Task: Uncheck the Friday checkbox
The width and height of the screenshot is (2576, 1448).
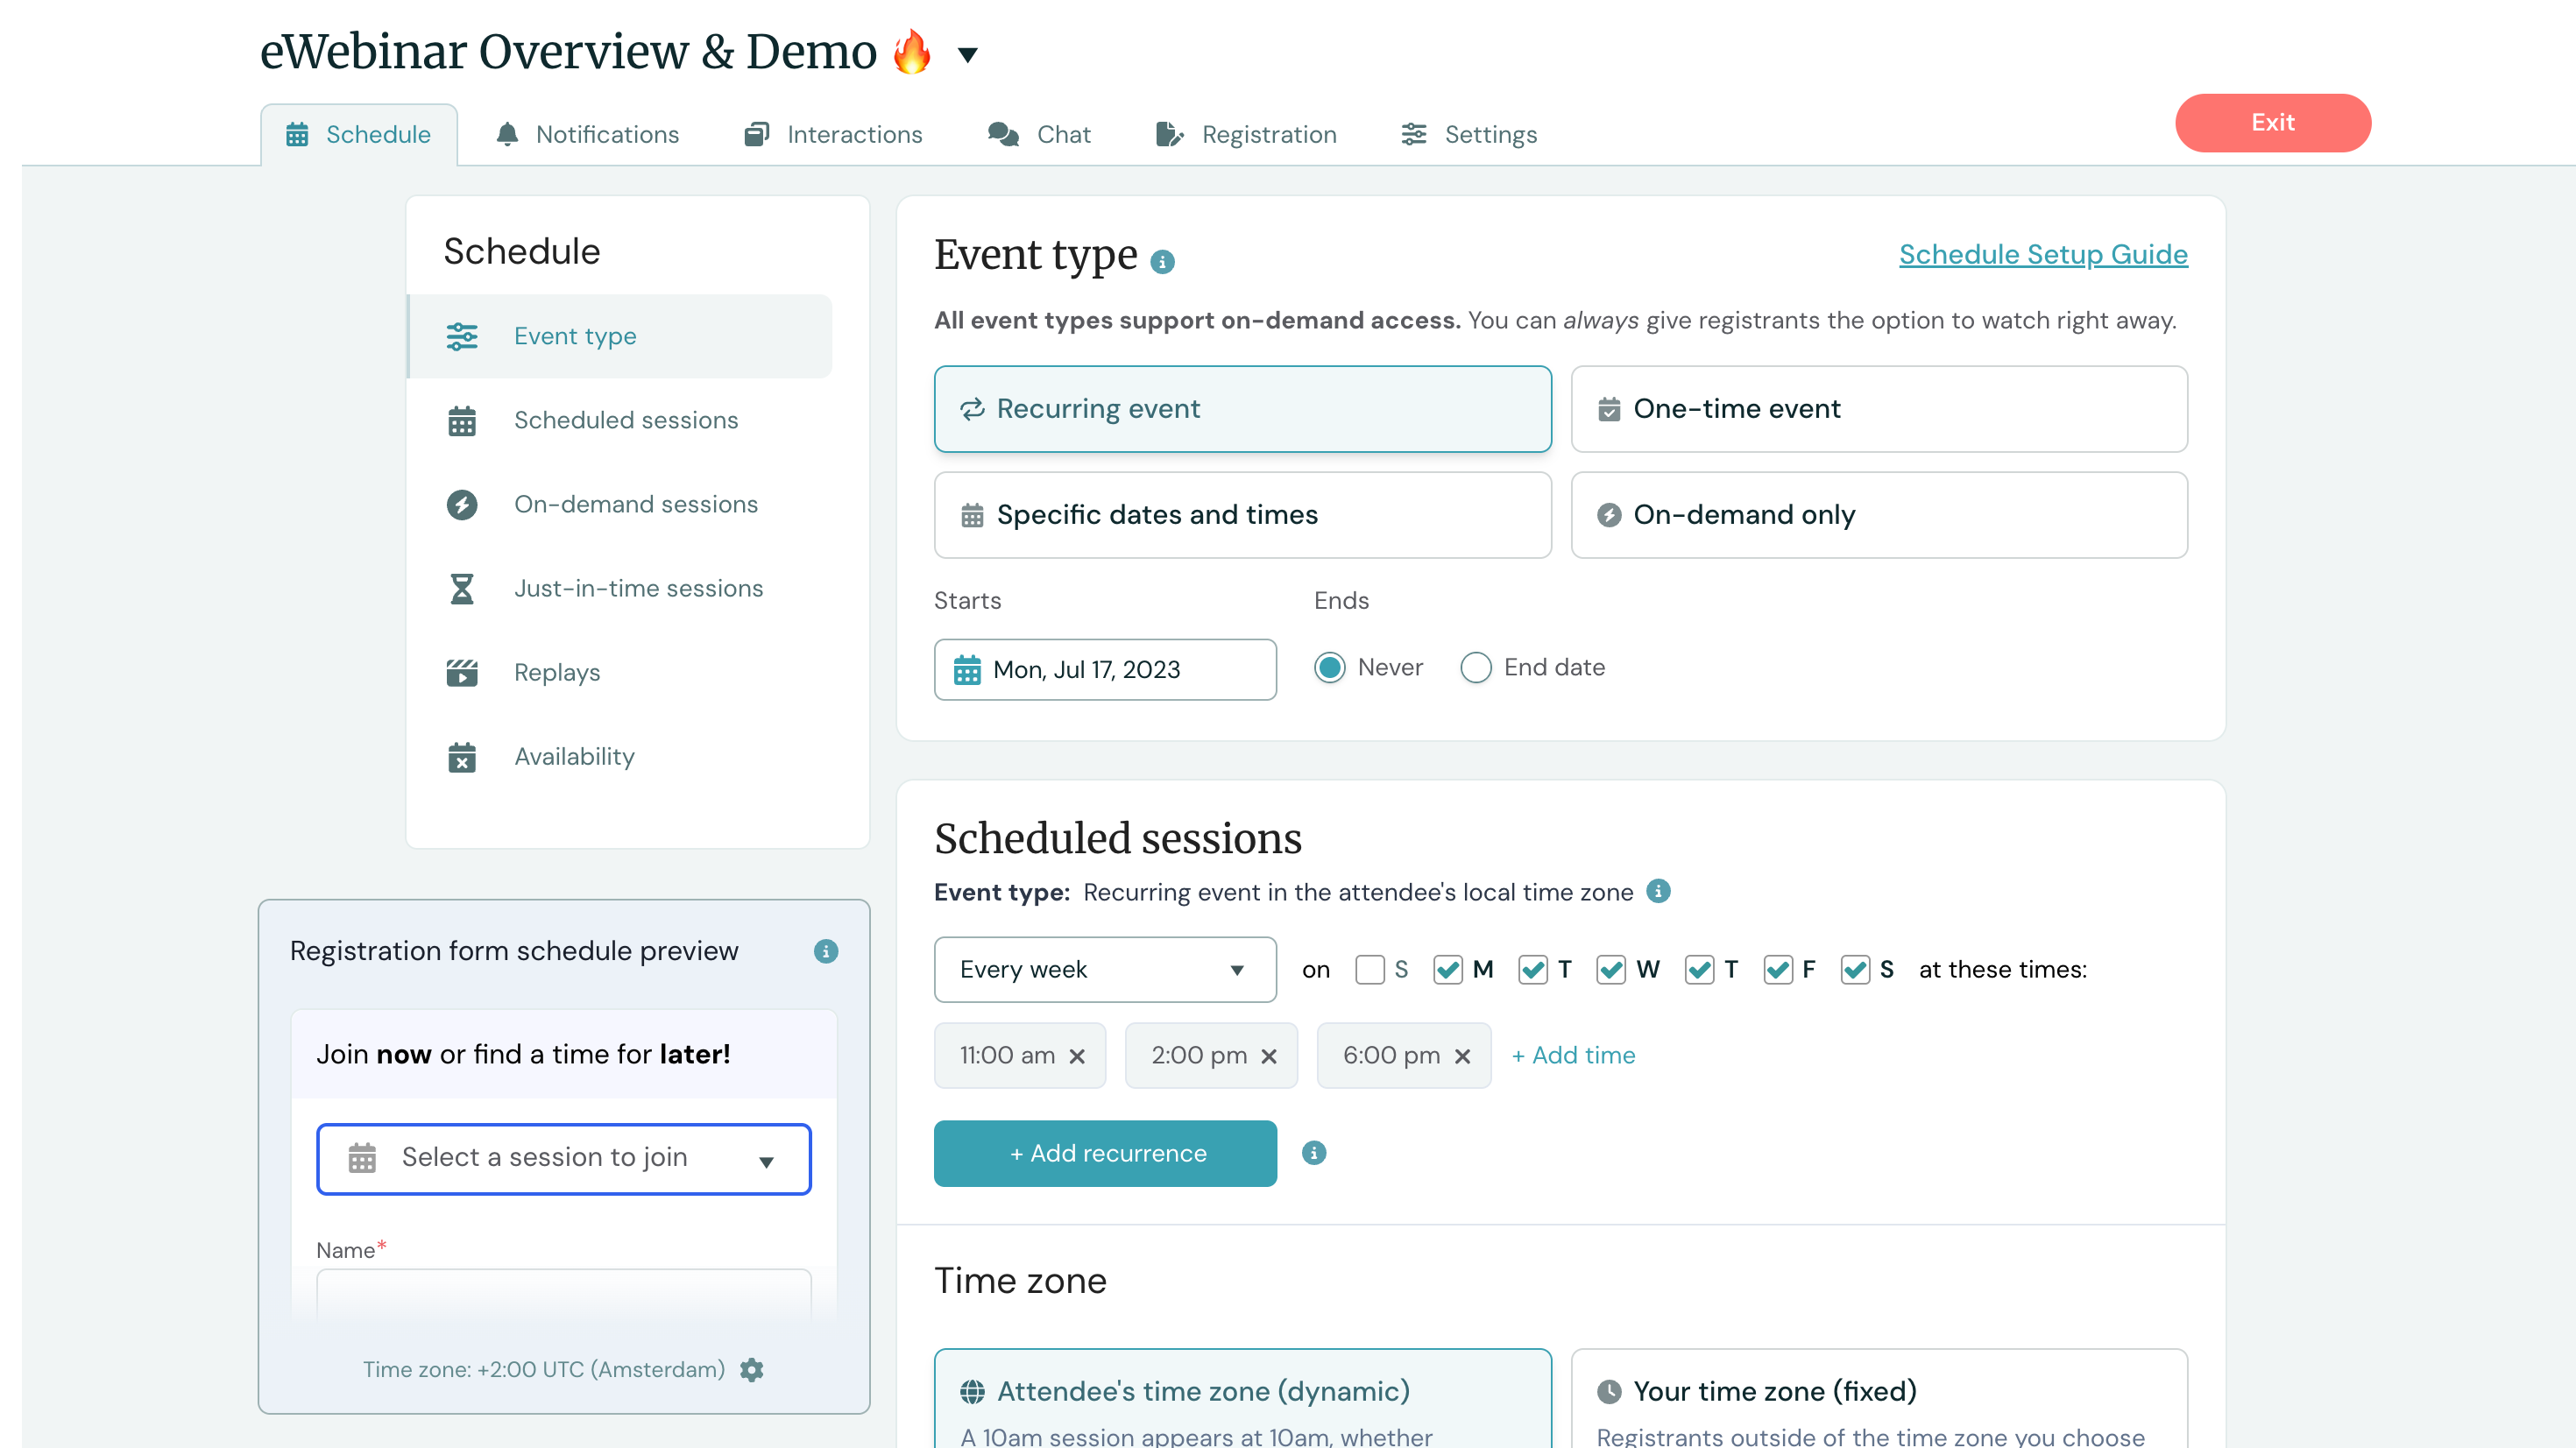Action: [1778, 969]
